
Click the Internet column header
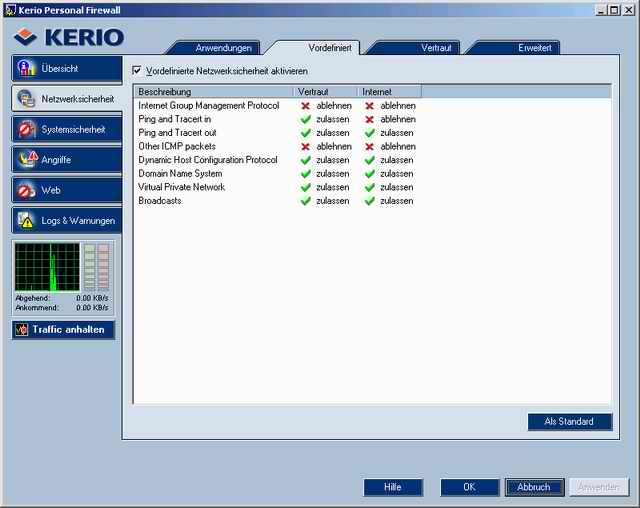389,92
